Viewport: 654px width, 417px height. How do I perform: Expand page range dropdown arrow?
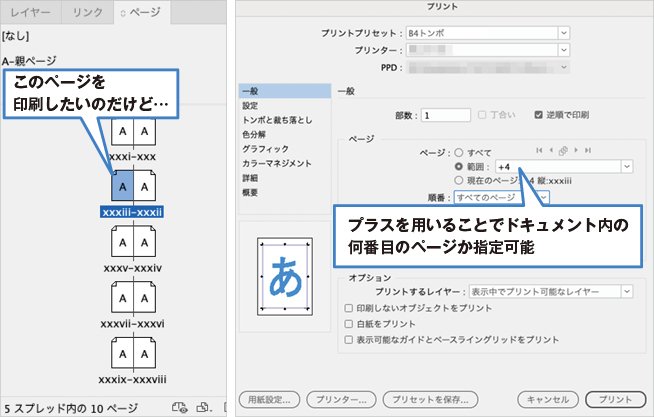626,166
